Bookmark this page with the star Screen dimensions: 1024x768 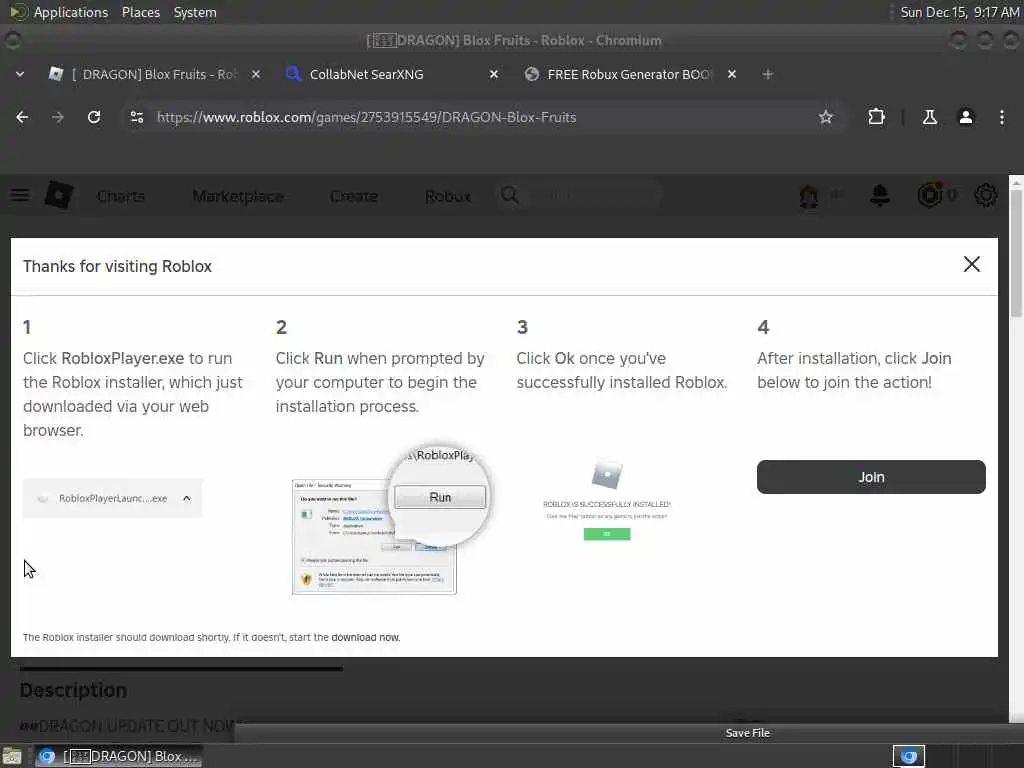[825, 117]
